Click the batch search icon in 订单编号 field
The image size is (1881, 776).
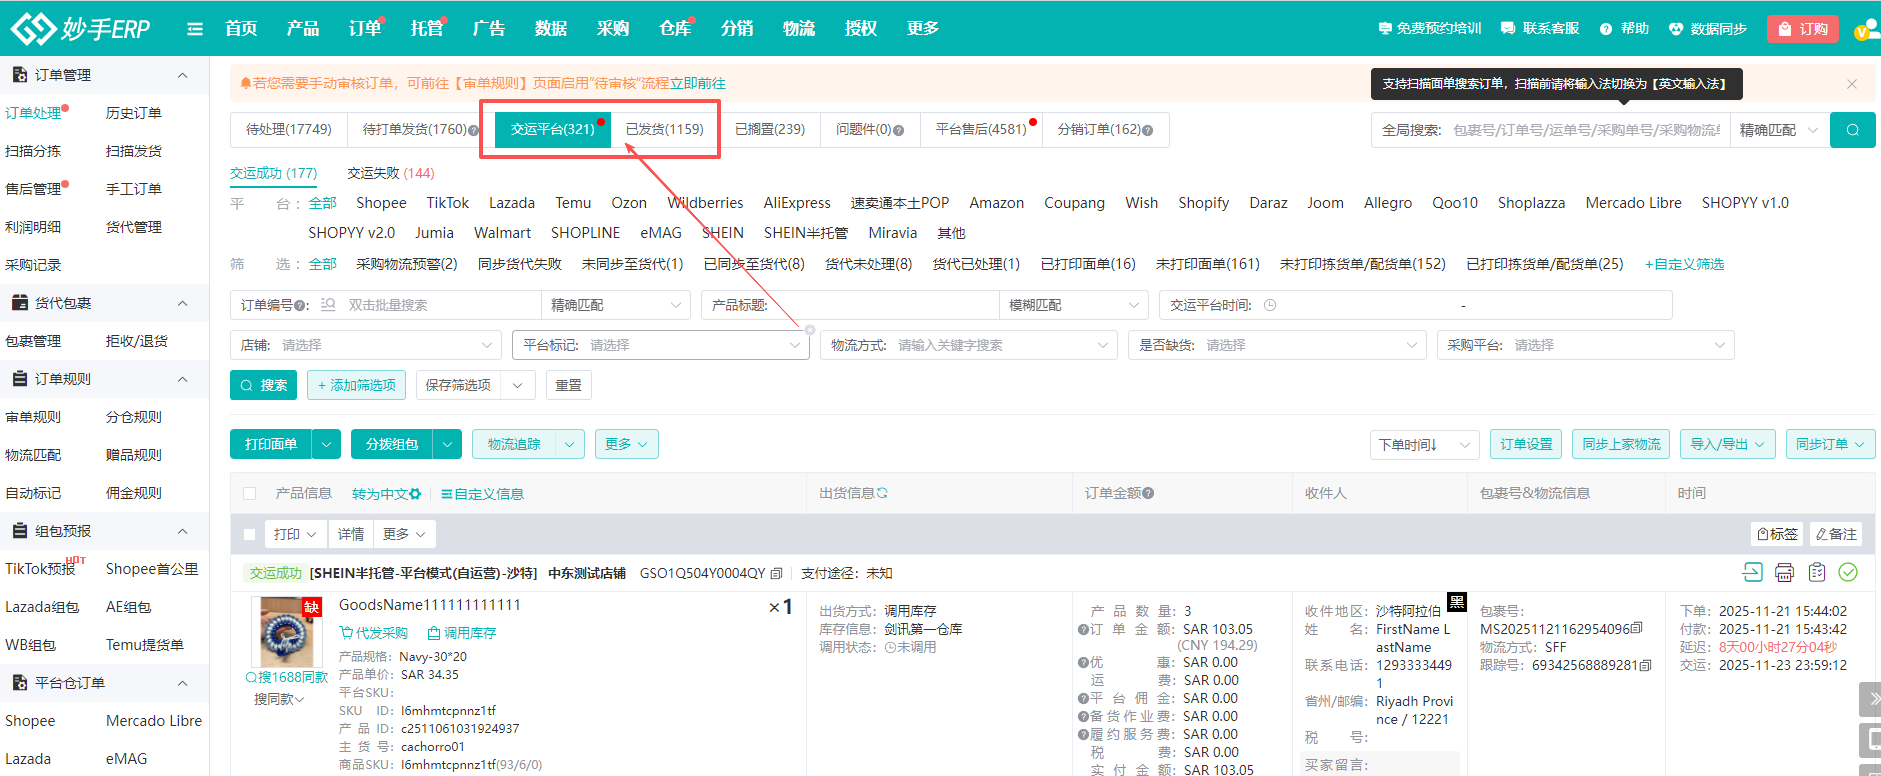tap(328, 305)
